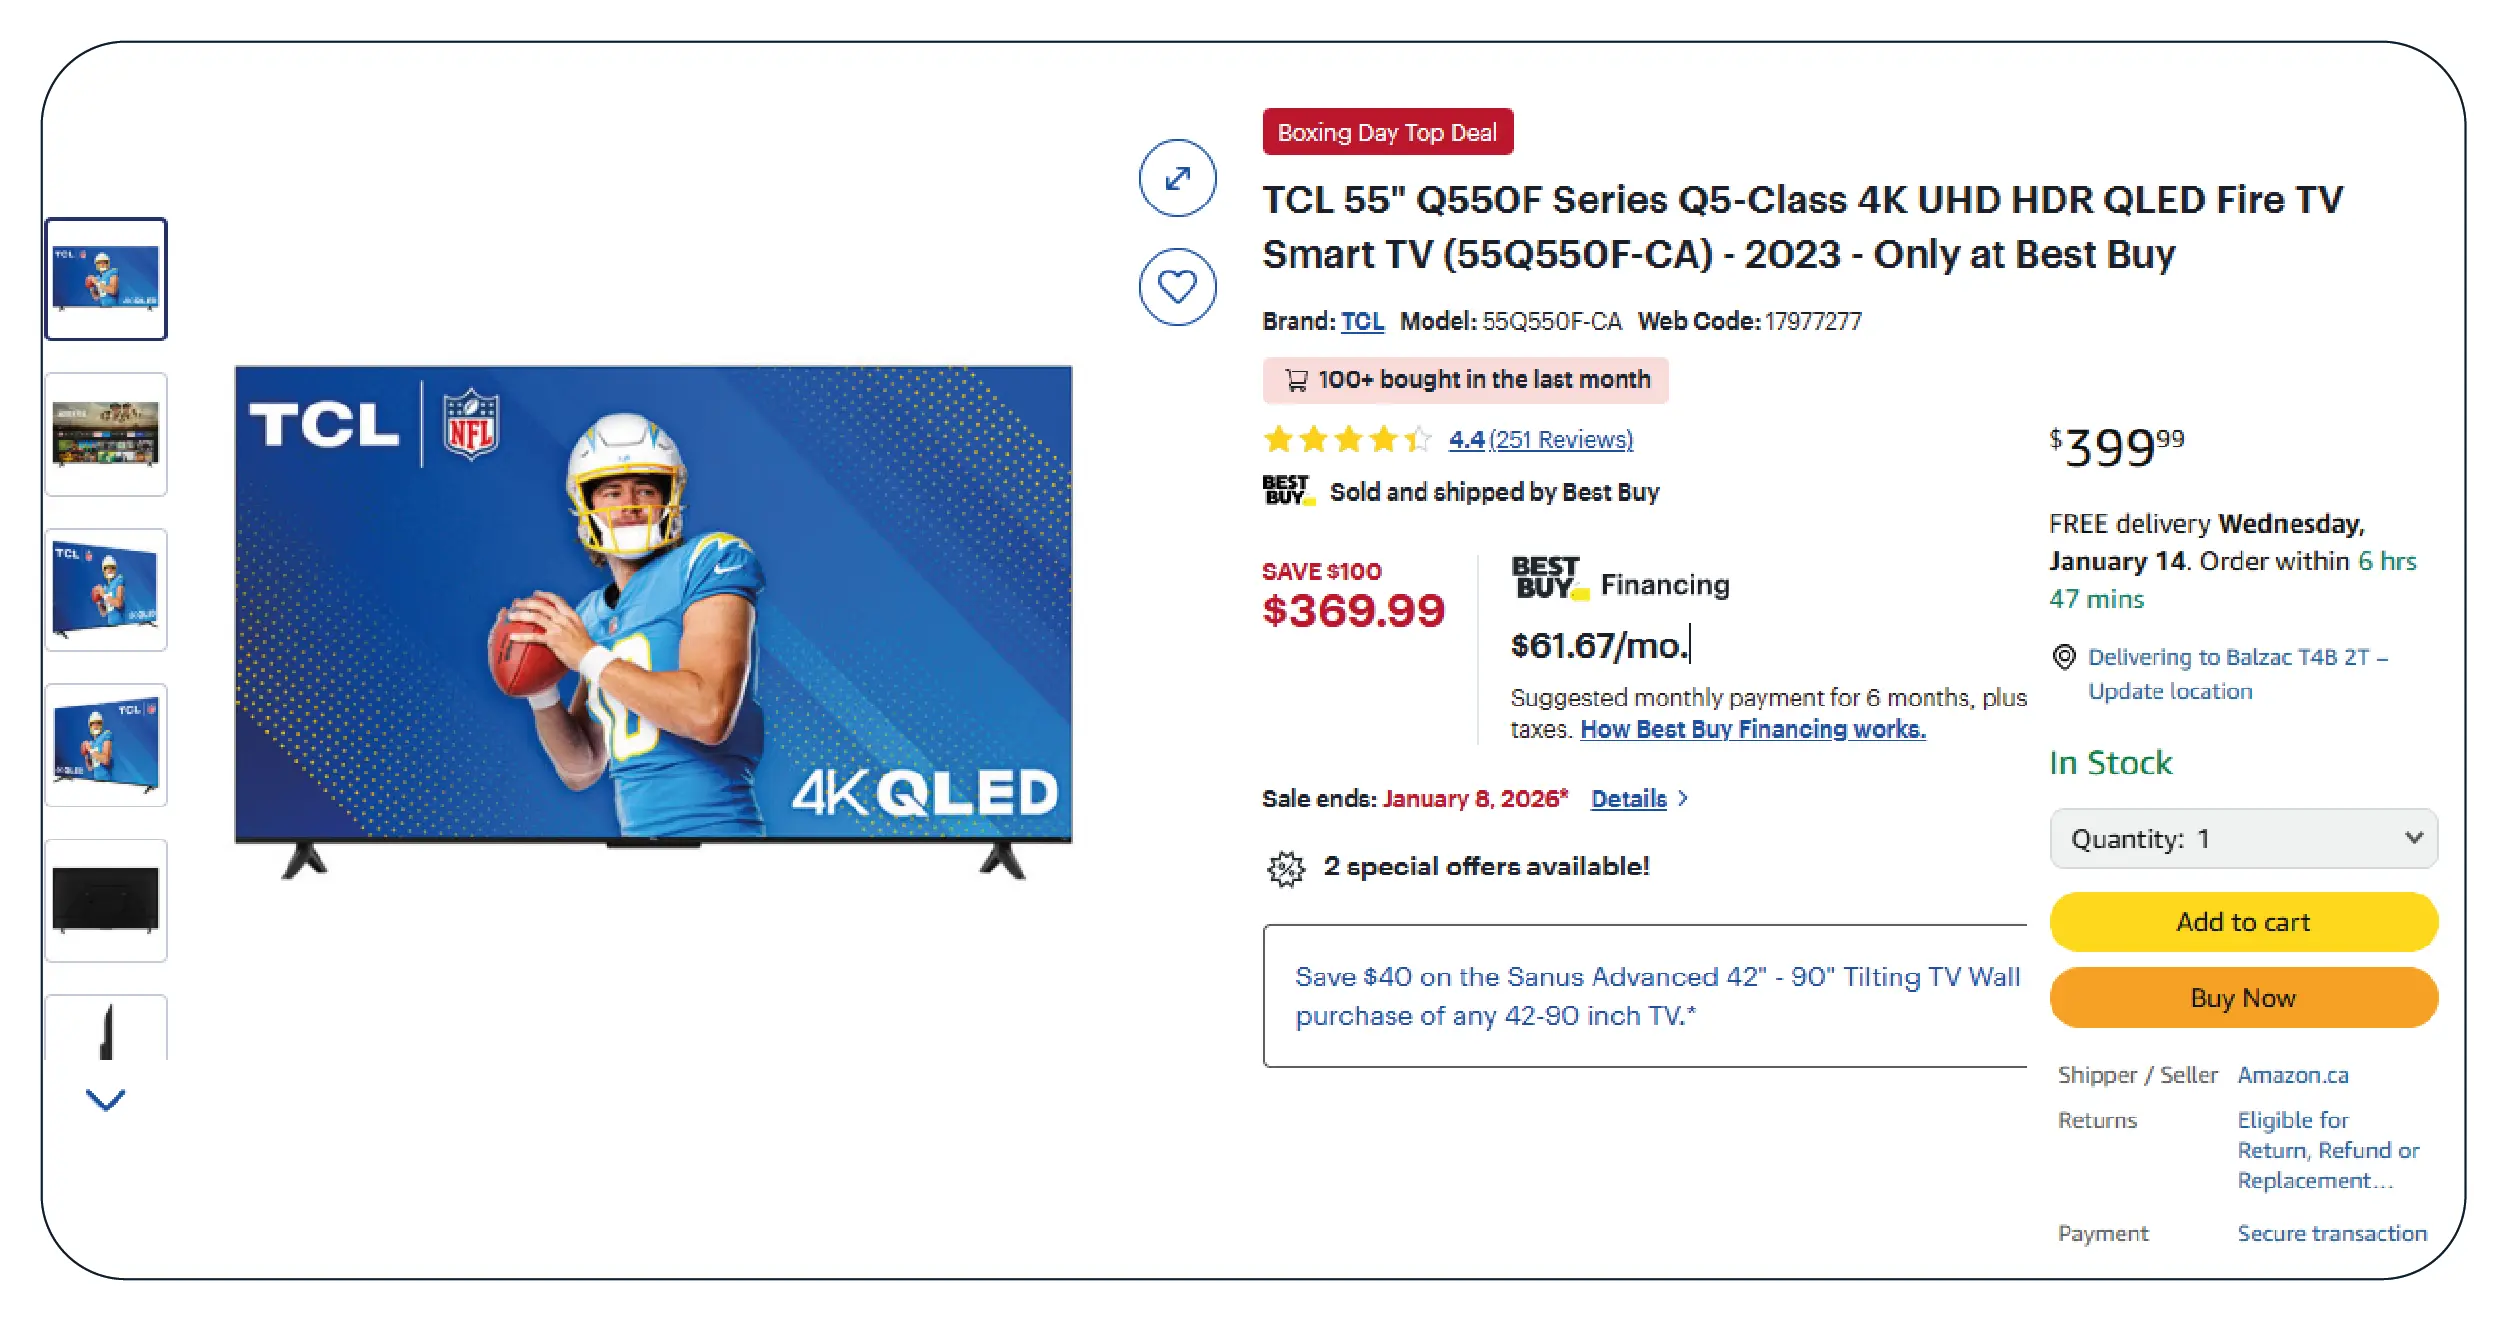Click the shopping cart bought-last-month icon
The image size is (2509, 1321).
point(1296,380)
